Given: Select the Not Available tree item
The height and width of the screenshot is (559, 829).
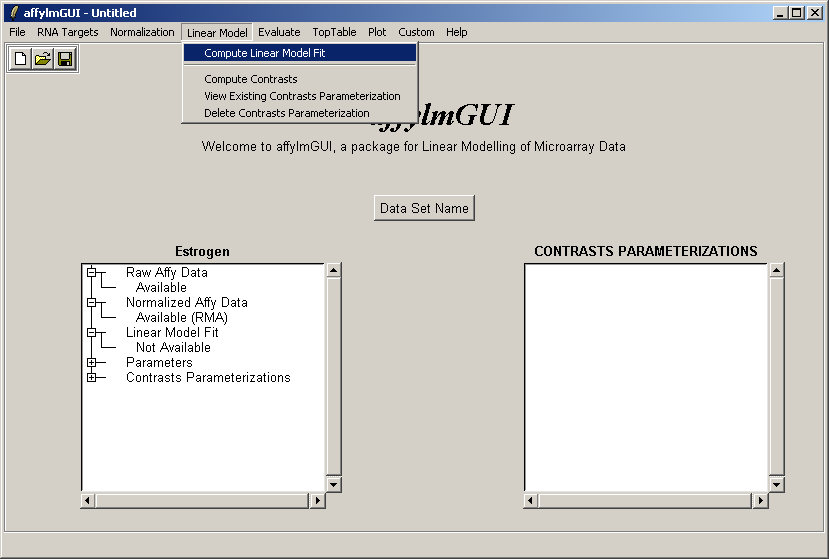Looking at the screenshot, I should (x=173, y=347).
